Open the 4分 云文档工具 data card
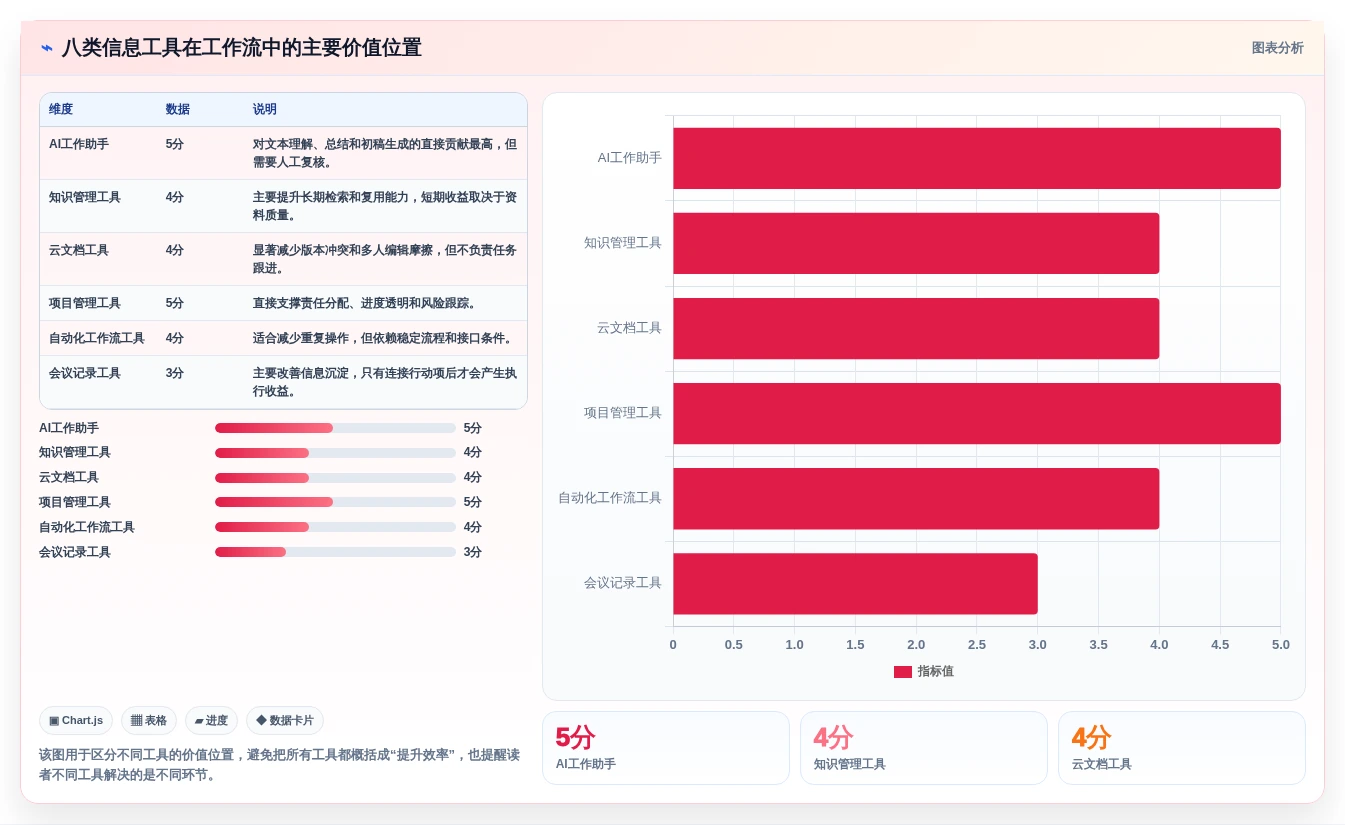Image resolution: width=1345 pixels, height=825 pixels. pos(1182,748)
